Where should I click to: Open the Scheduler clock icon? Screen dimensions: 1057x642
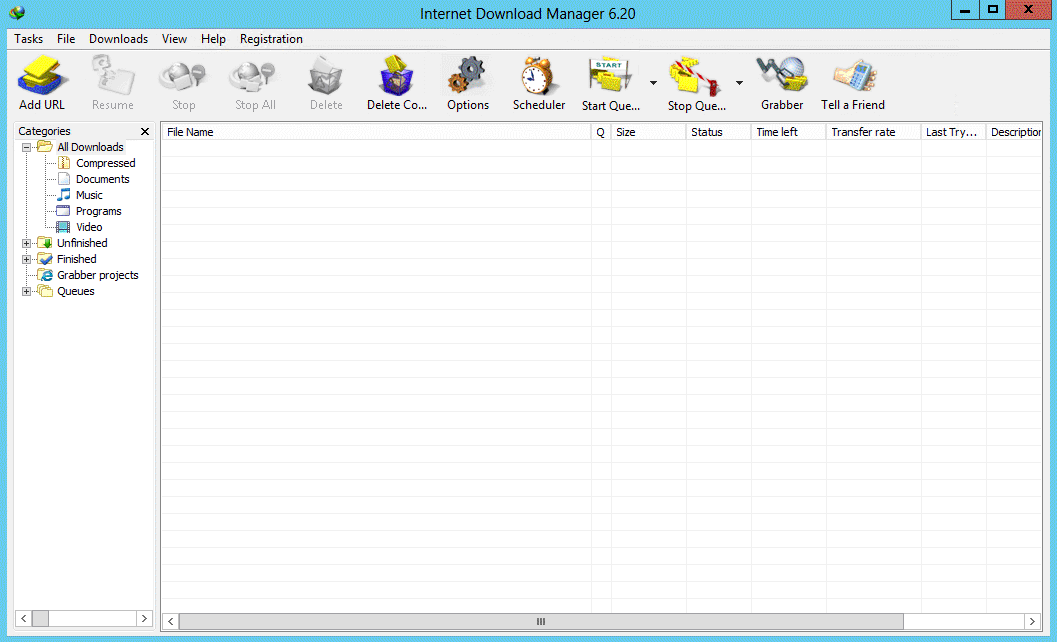click(538, 78)
